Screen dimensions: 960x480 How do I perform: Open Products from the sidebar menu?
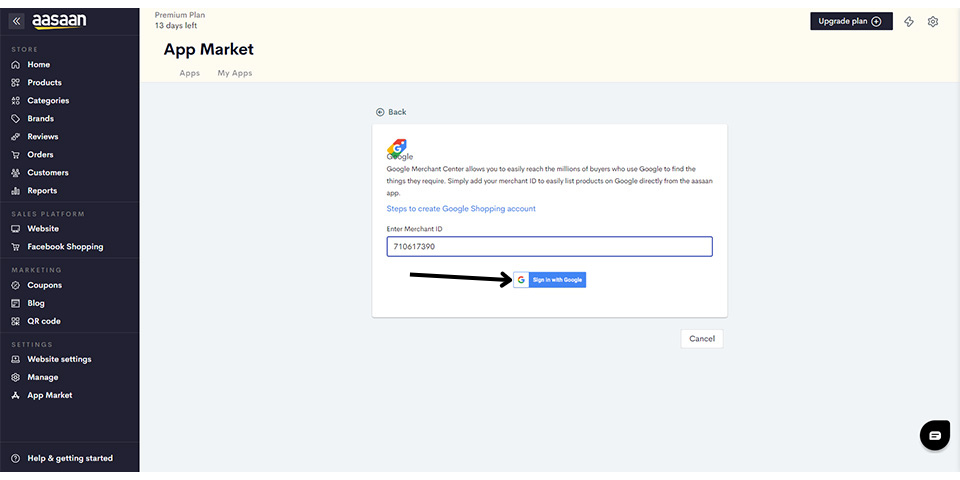pyautogui.click(x=44, y=83)
